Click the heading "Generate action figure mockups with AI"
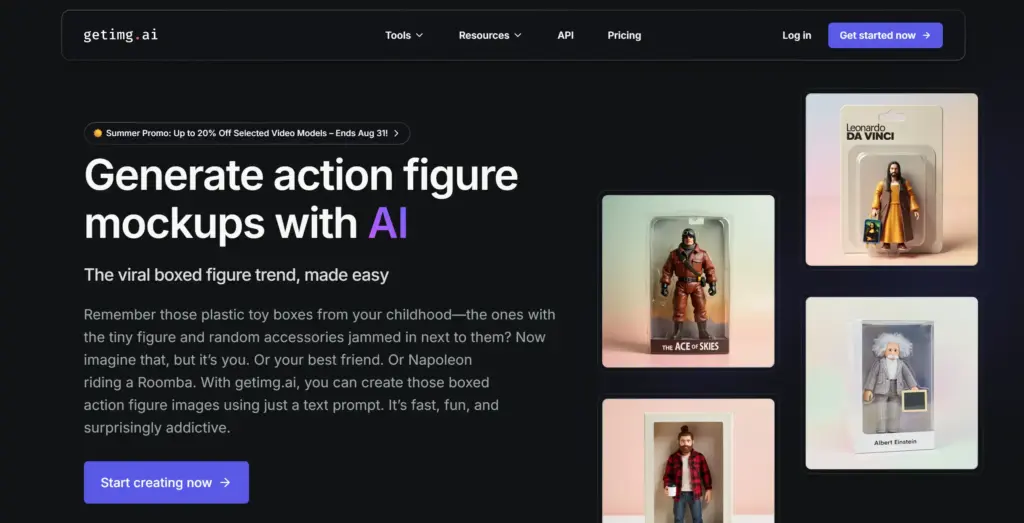 click(301, 199)
